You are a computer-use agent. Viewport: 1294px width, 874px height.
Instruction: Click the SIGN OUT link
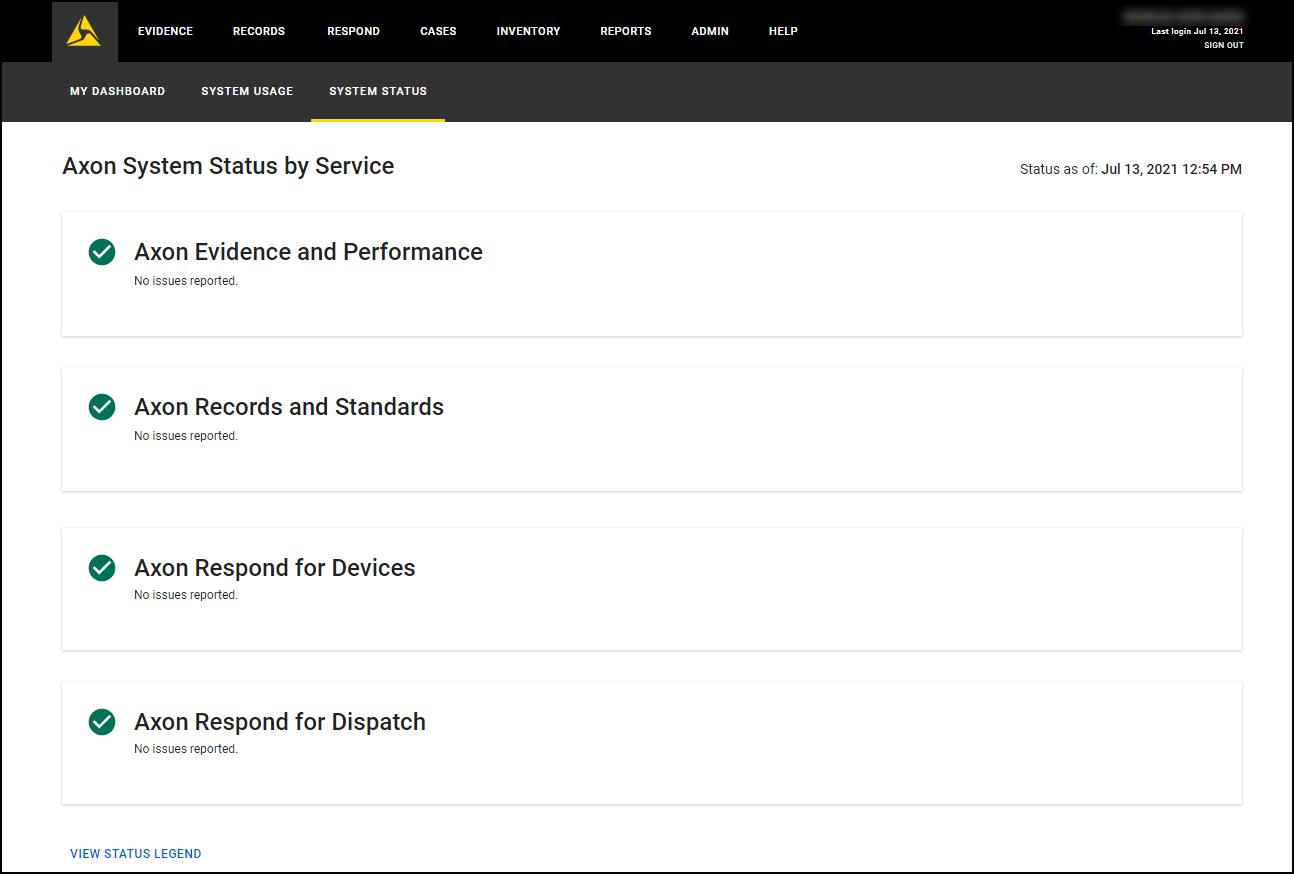click(1224, 44)
